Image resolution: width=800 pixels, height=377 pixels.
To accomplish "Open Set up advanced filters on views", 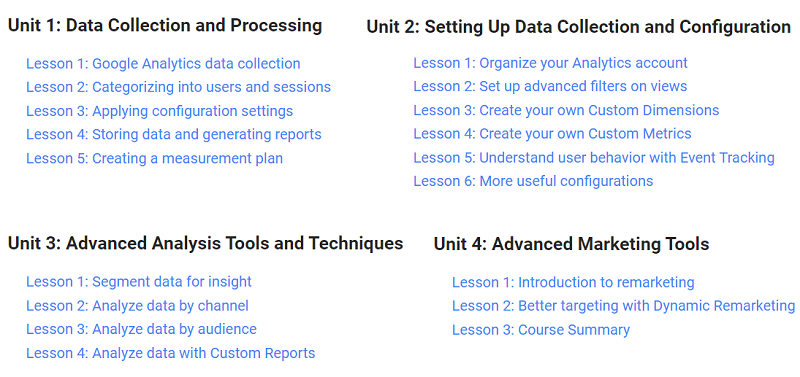I will coord(550,86).
